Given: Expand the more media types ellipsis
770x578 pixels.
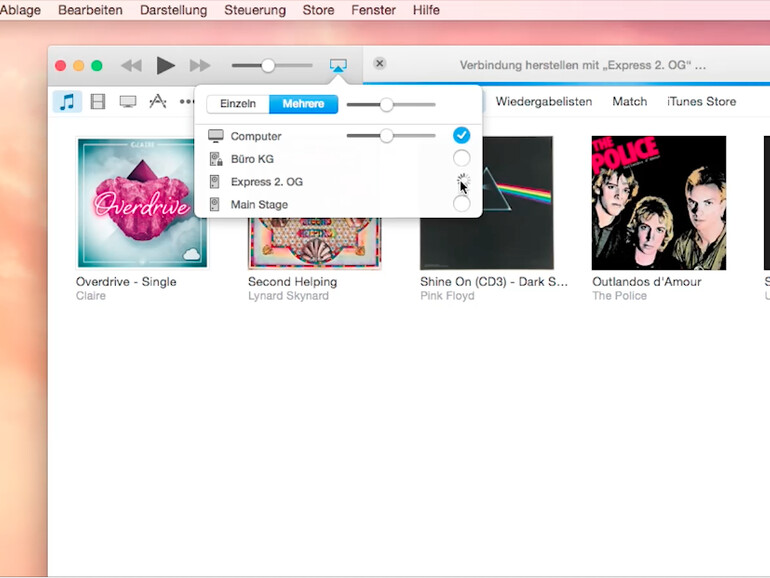Looking at the screenshot, I should (x=186, y=101).
